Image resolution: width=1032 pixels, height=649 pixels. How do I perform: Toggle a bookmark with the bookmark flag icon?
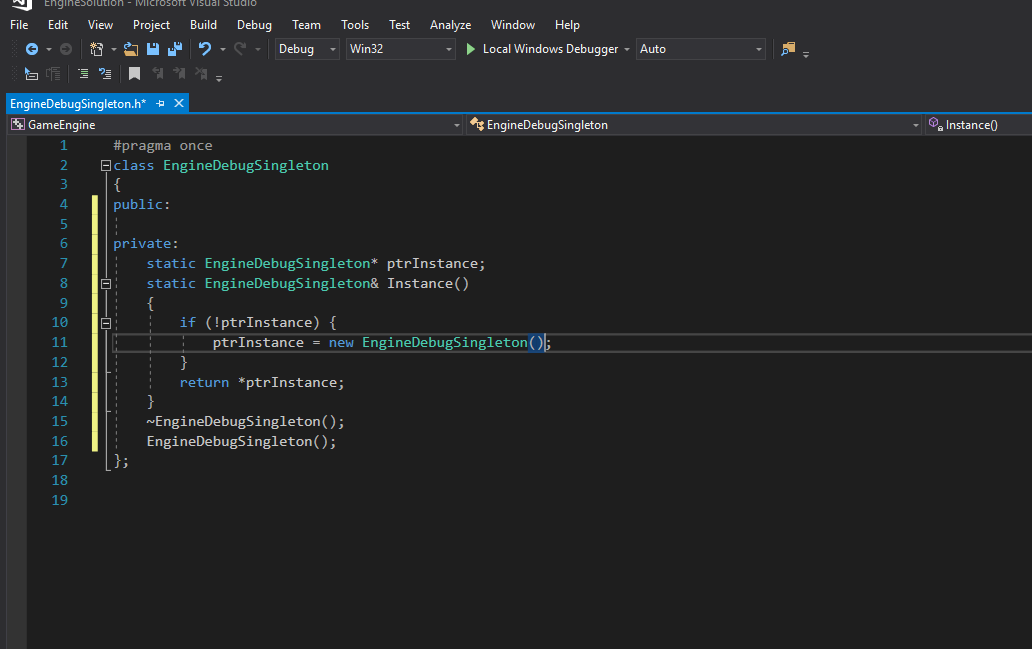[134, 73]
